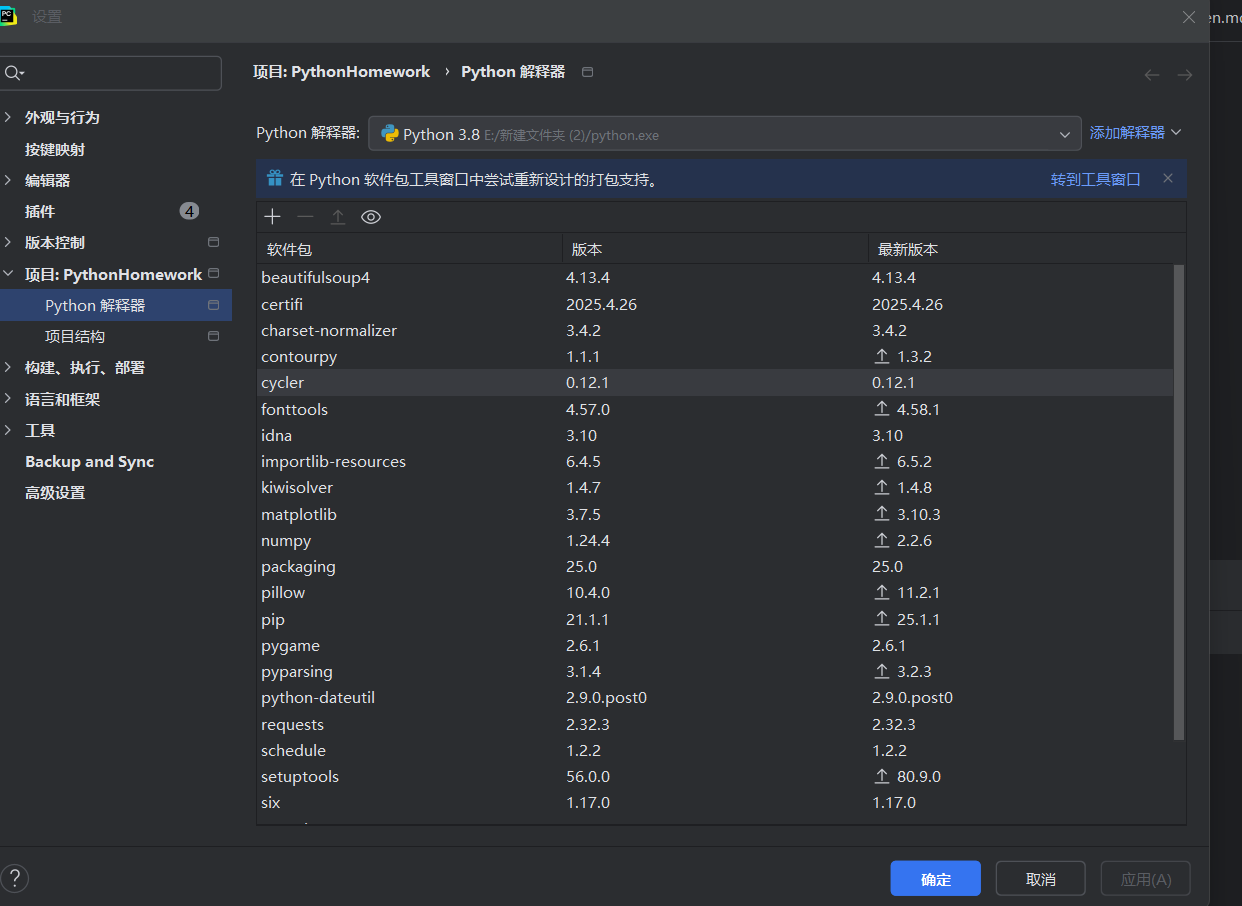Click the upgrade arrow beside pip 25.1.1
This screenshot has width=1242, height=906.
pos(882,619)
